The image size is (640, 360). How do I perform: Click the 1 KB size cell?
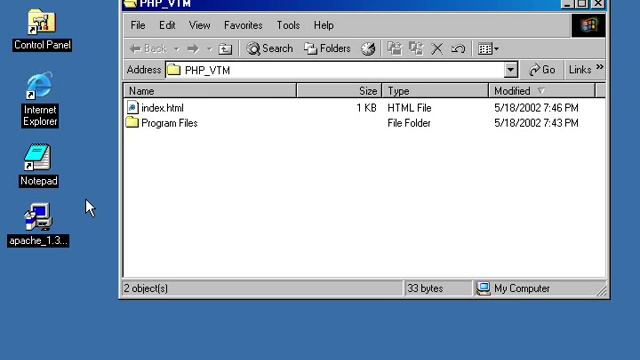click(x=366, y=108)
